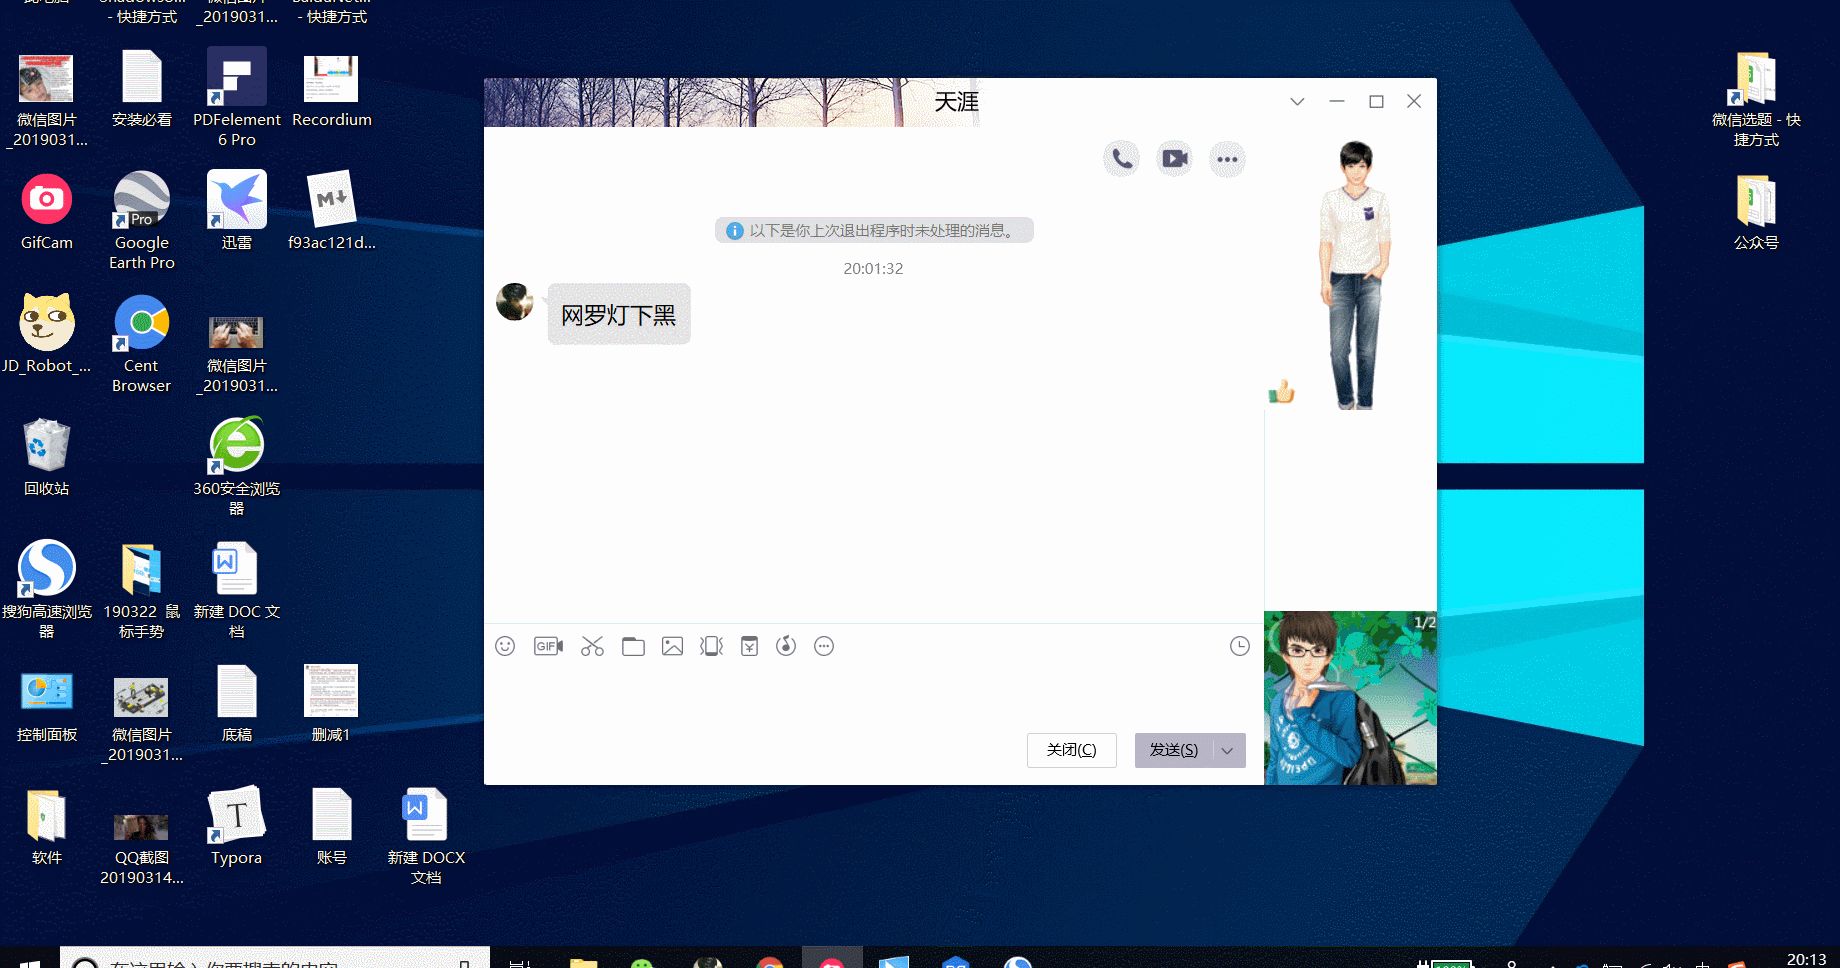Expand the title bar dropdown chevron
Image resolution: width=1840 pixels, height=968 pixels.
click(1297, 101)
